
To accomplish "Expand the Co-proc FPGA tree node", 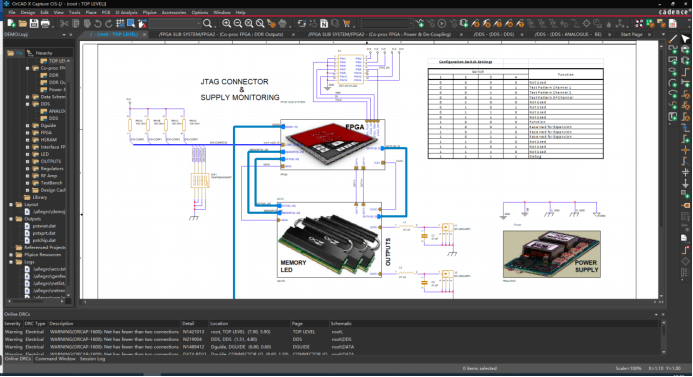I will point(27,69).
